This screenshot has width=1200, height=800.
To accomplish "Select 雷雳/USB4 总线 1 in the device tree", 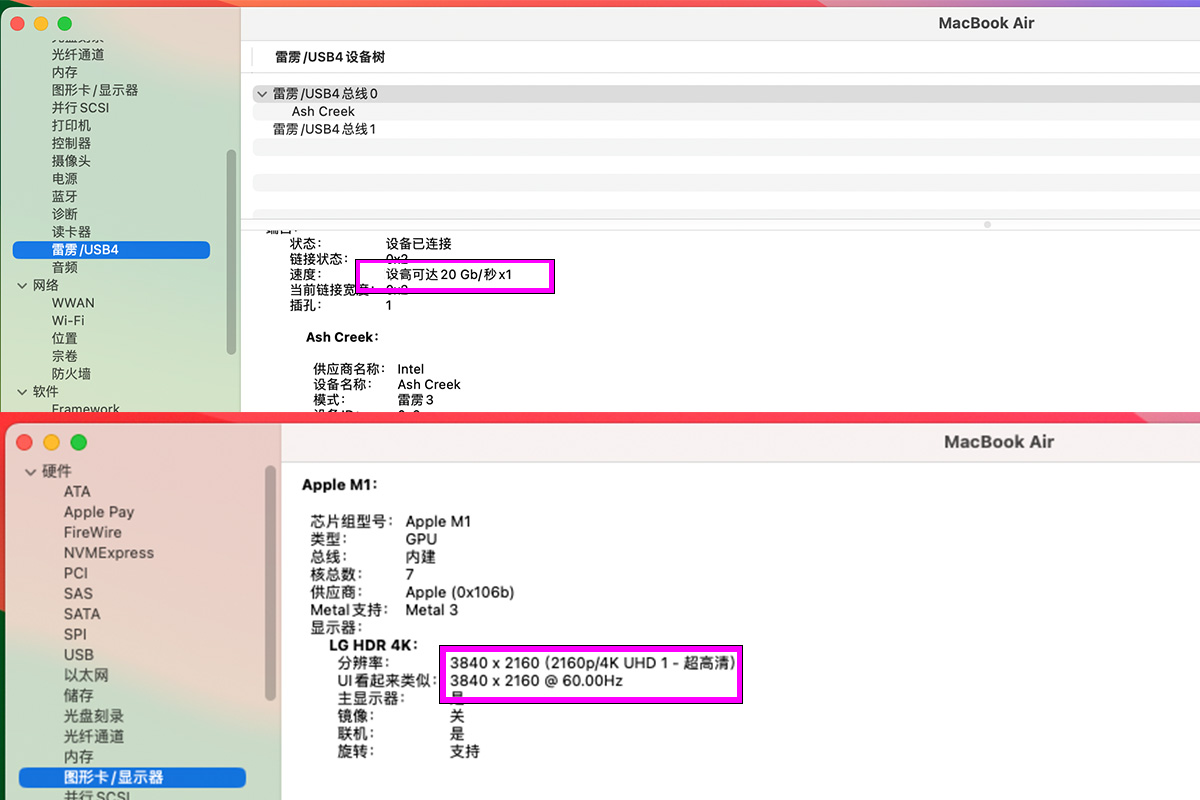I will click(x=324, y=129).
